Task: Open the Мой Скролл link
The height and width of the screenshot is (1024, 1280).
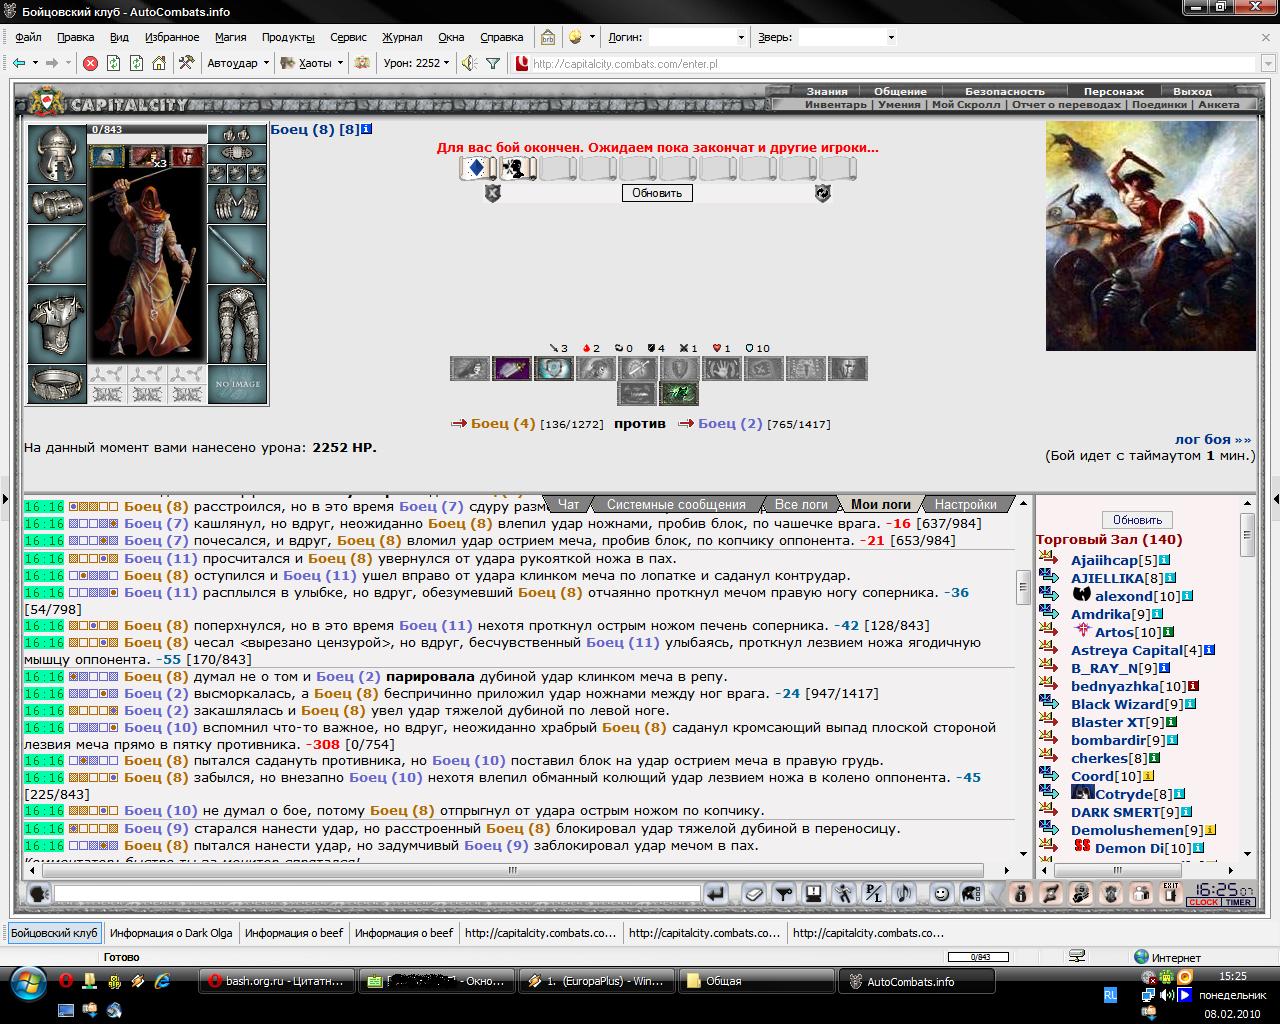Action: coord(965,104)
